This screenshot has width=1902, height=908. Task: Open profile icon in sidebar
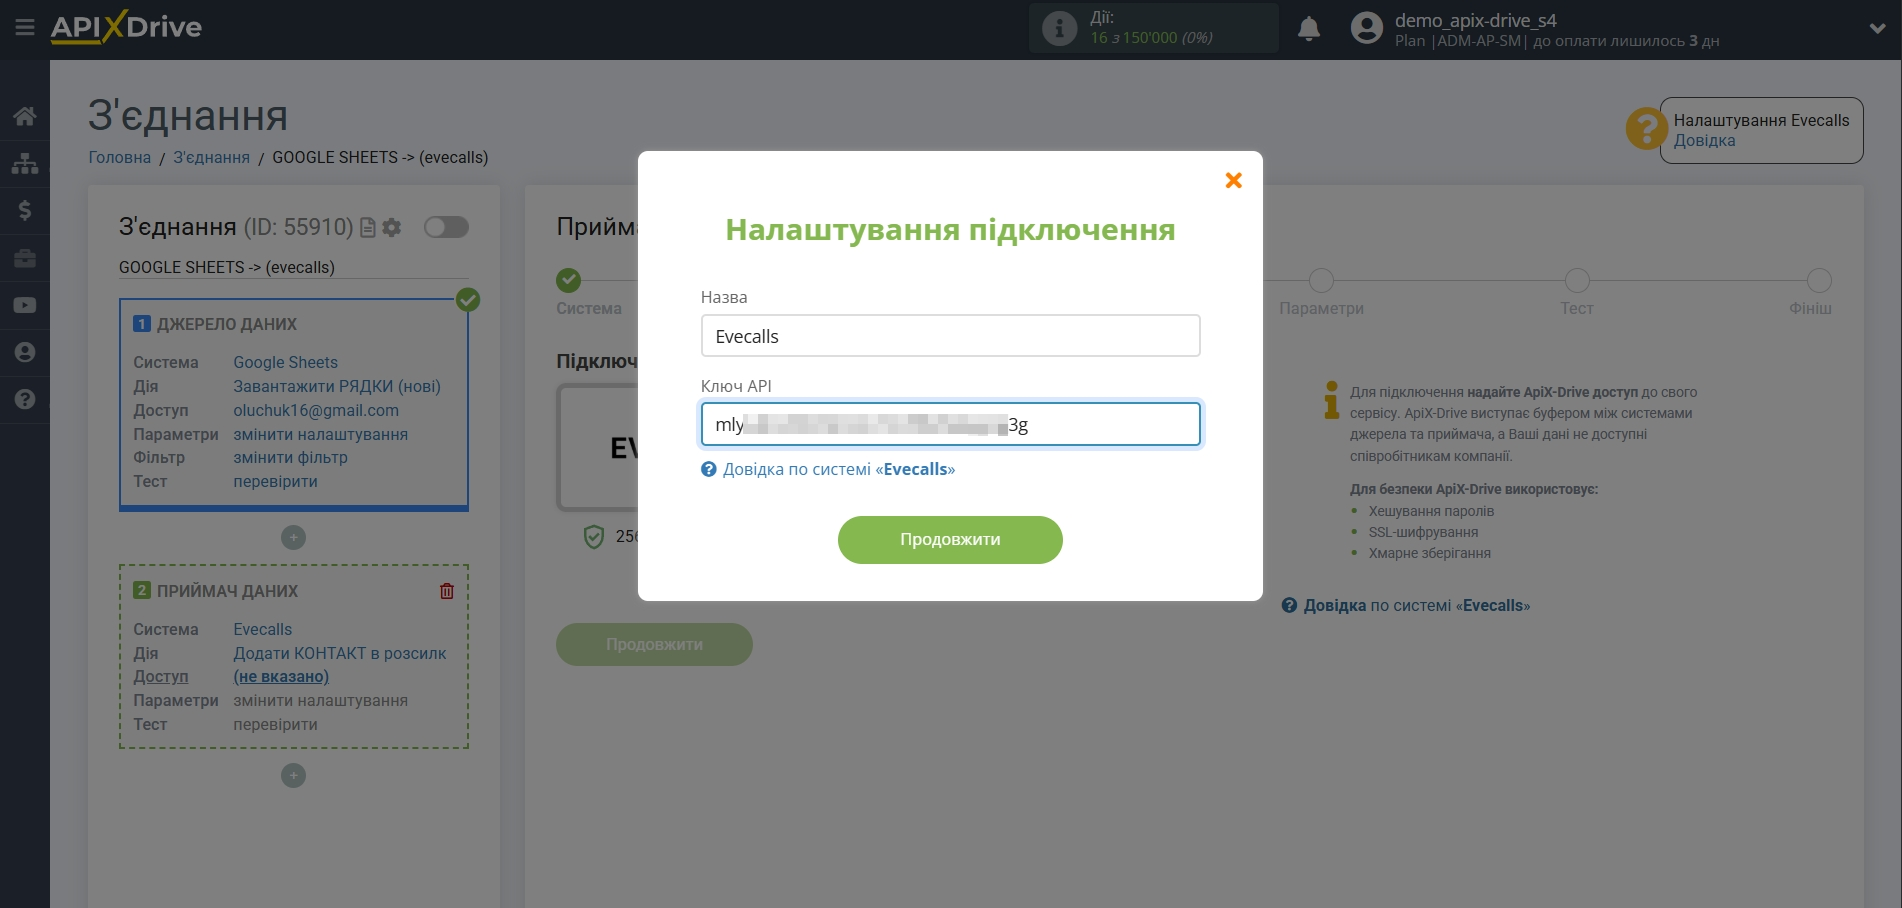[25, 352]
